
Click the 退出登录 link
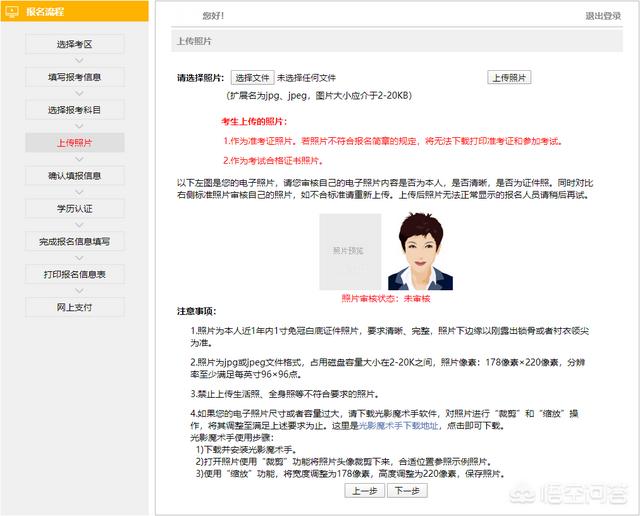coord(603,16)
